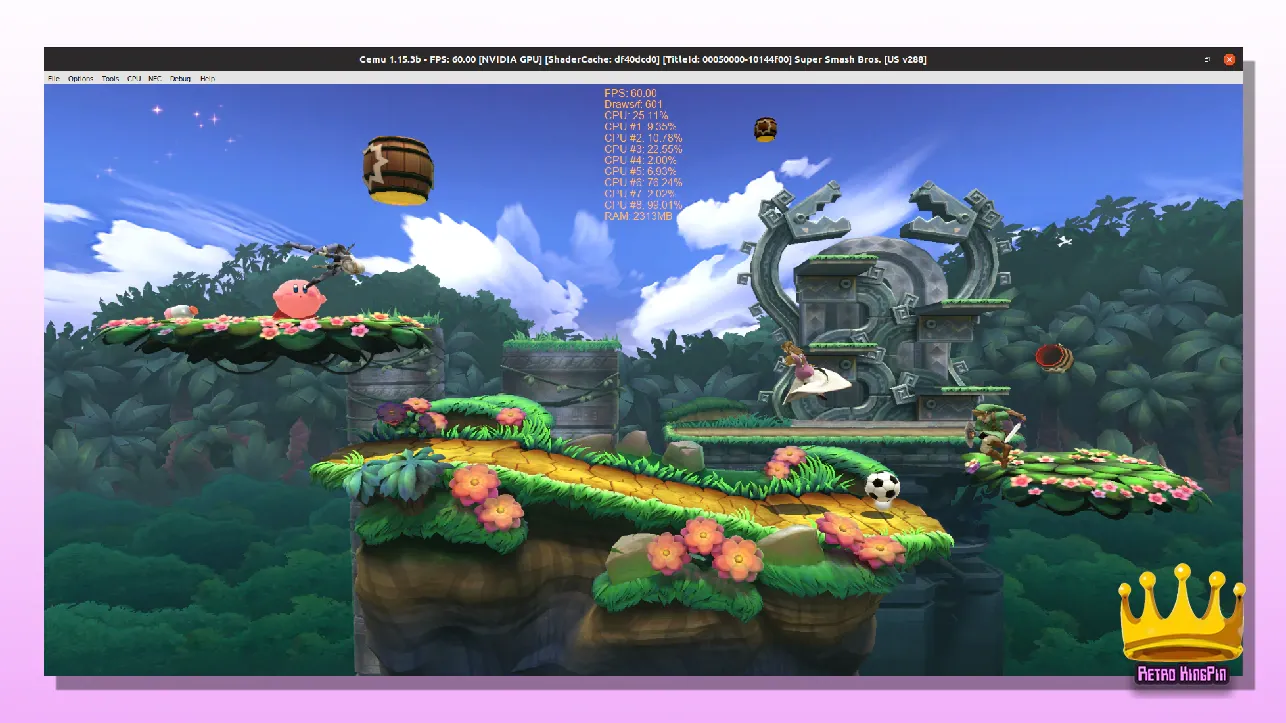Open the CPU menu

click(134, 78)
